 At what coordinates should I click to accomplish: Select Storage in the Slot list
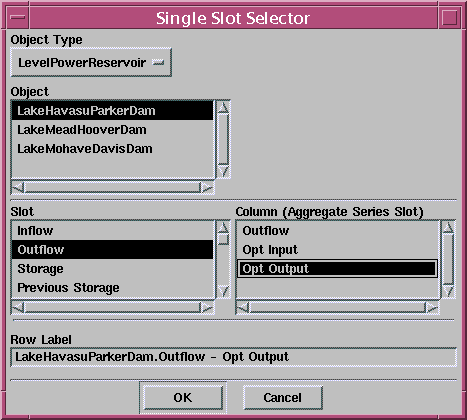pyautogui.click(x=112, y=269)
